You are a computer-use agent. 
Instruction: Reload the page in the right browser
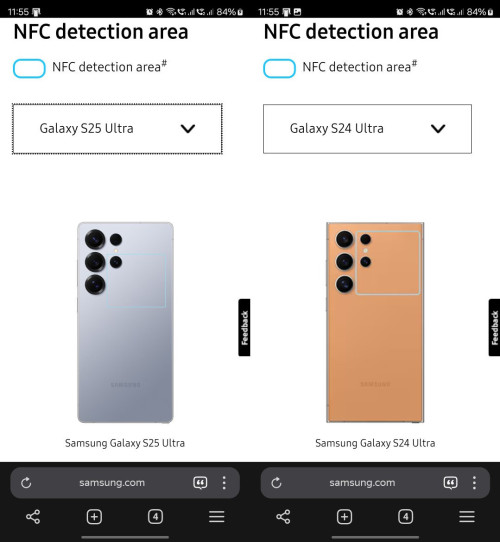tap(276, 483)
